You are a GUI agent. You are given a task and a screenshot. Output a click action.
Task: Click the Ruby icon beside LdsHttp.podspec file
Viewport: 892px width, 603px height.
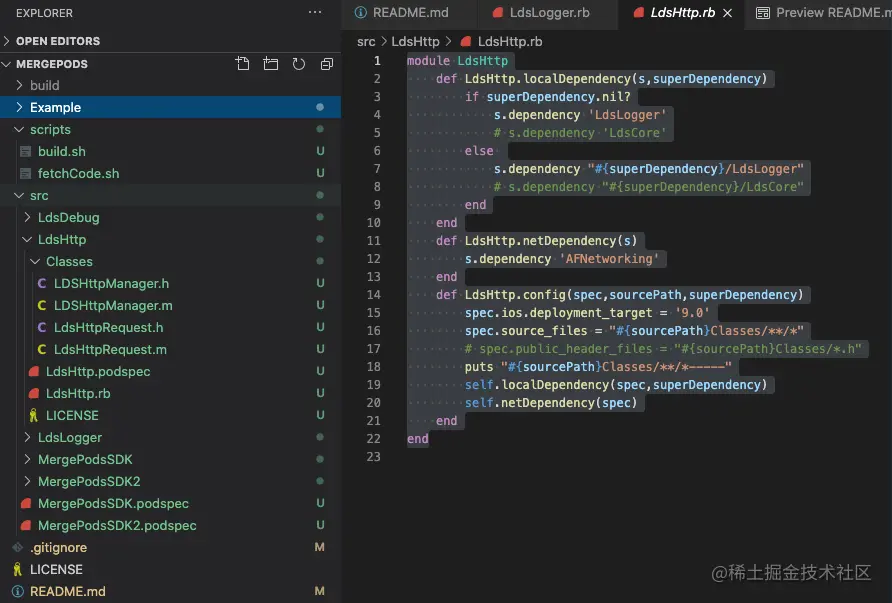[x=34, y=371]
